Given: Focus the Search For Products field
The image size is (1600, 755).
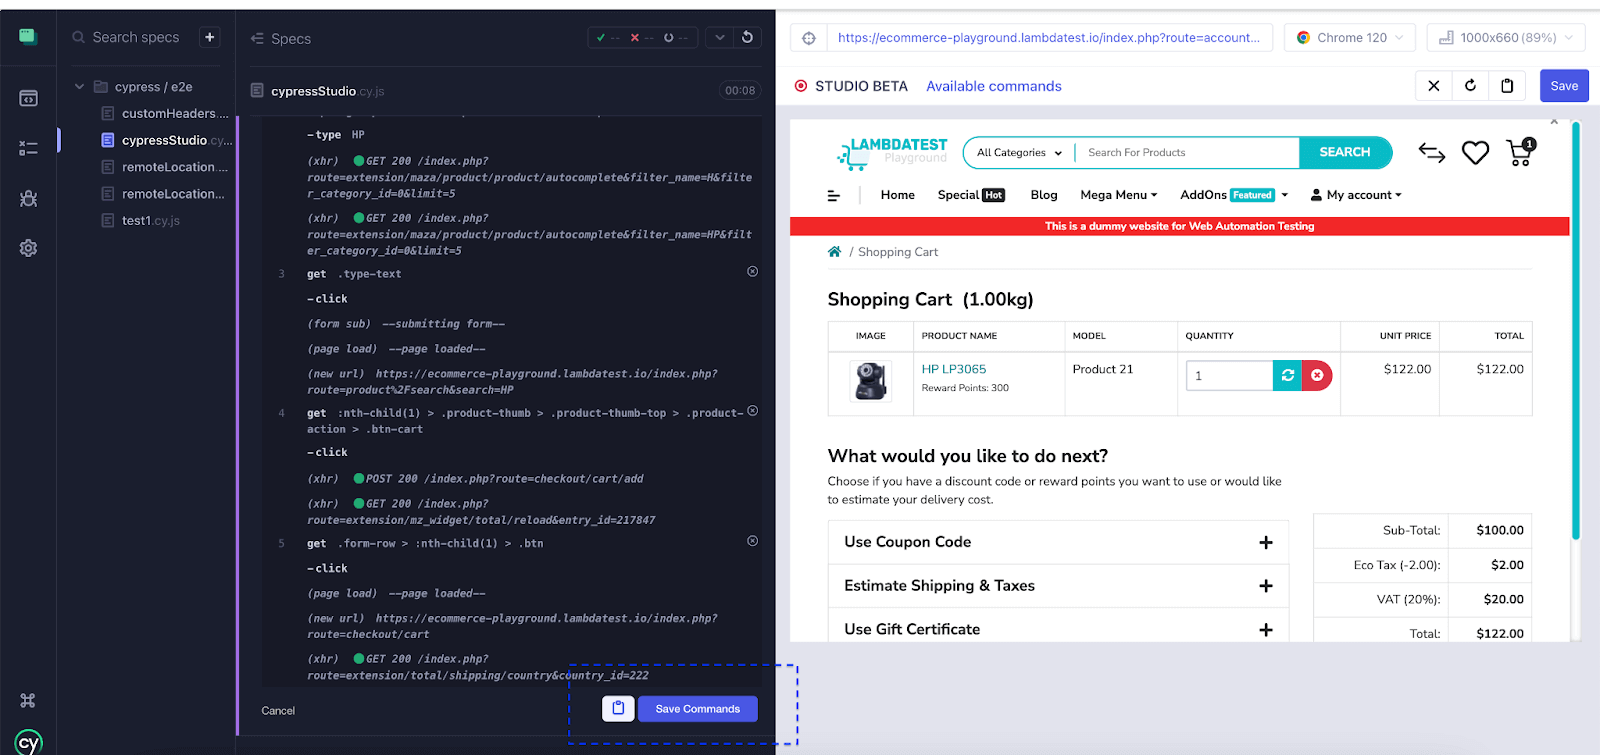Looking at the screenshot, I should [1188, 153].
